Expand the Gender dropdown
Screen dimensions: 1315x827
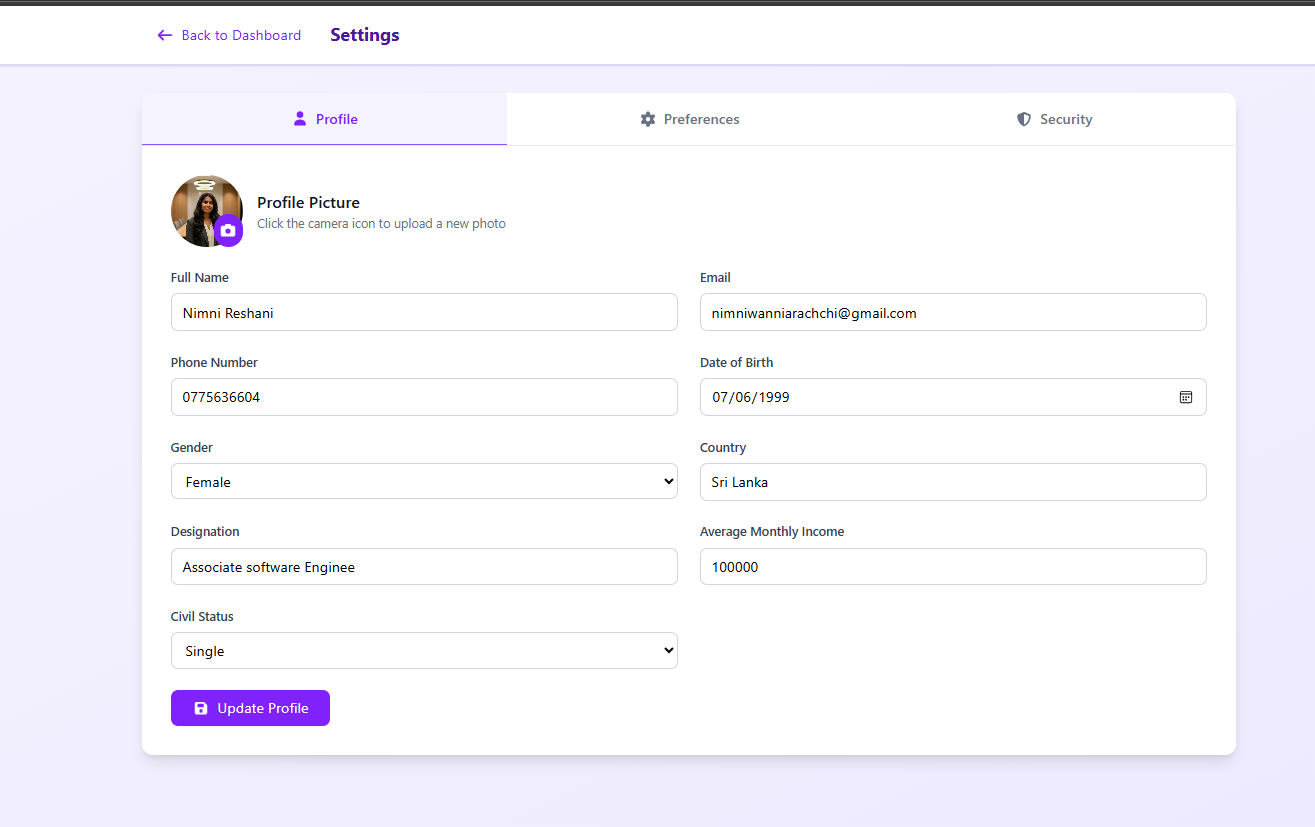pyautogui.click(x=424, y=482)
